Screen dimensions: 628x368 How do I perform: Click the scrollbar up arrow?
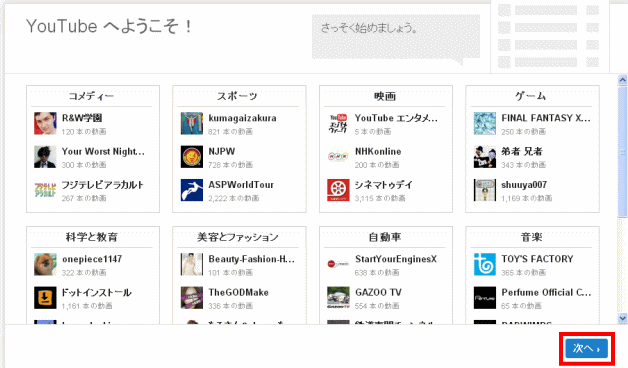[x=622, y=80]
